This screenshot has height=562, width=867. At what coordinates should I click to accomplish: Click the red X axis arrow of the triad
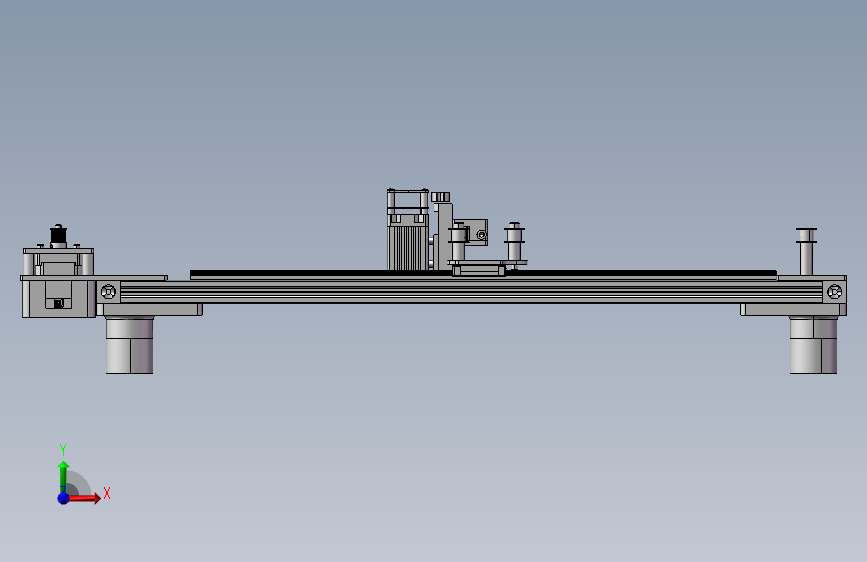(85, 498)
